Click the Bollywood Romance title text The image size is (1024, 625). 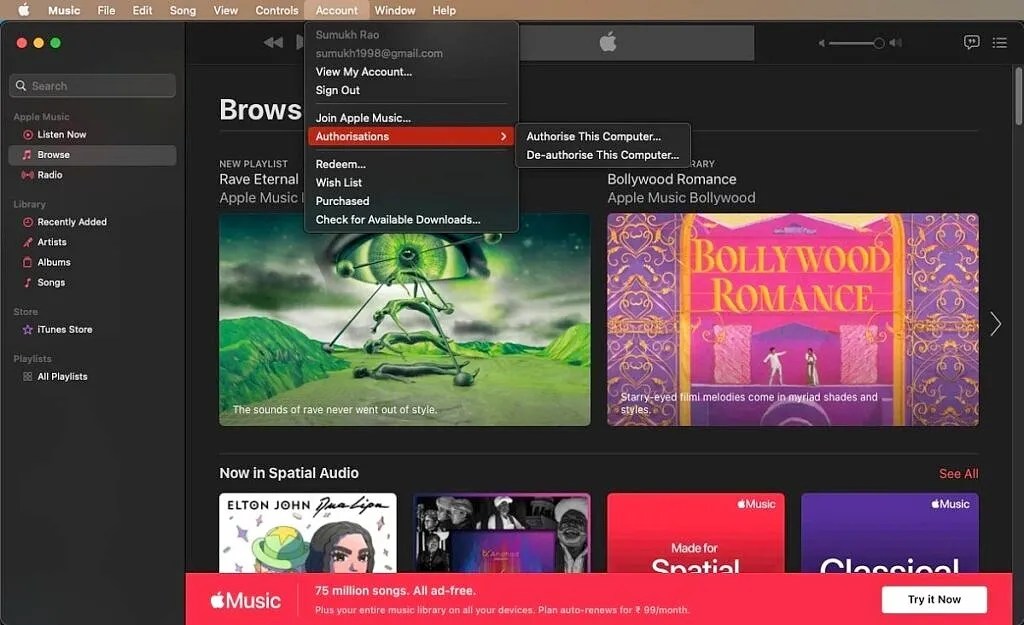[x=671, y=179]
